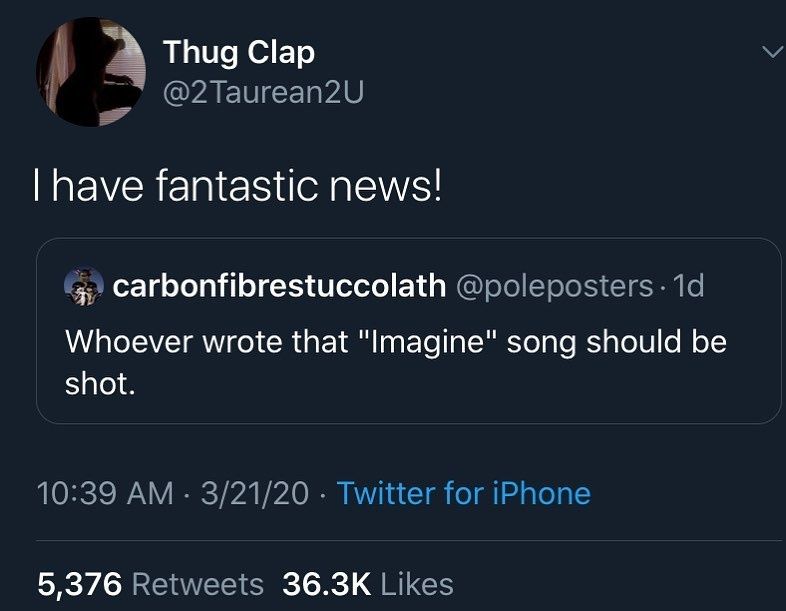Click the 3/21/20 date
786x611 pixels.
pos(254,493)
